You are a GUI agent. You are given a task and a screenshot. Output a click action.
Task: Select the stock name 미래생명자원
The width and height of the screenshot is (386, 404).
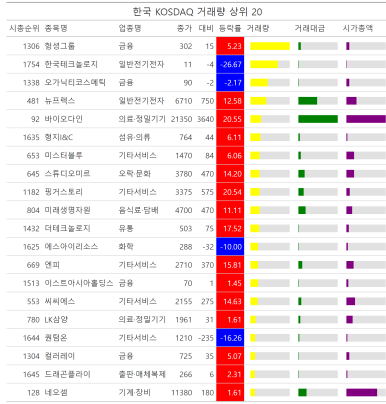[67, 210]
